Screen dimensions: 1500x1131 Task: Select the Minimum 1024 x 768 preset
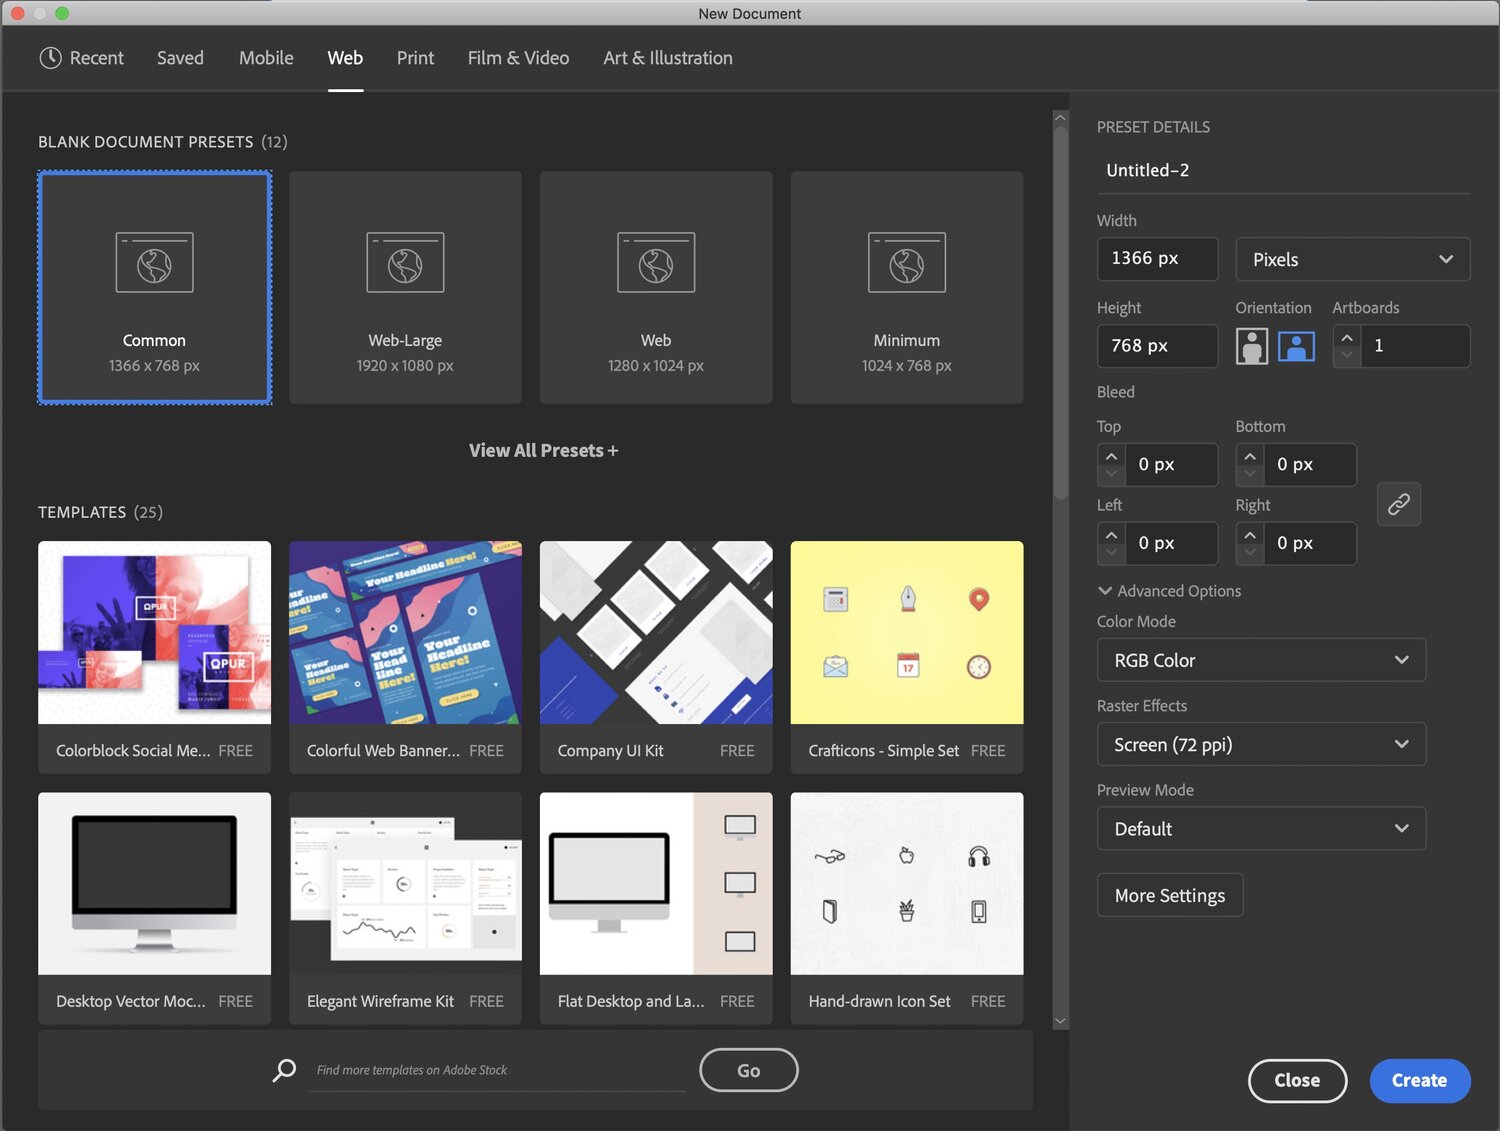(x=906, y=288)
